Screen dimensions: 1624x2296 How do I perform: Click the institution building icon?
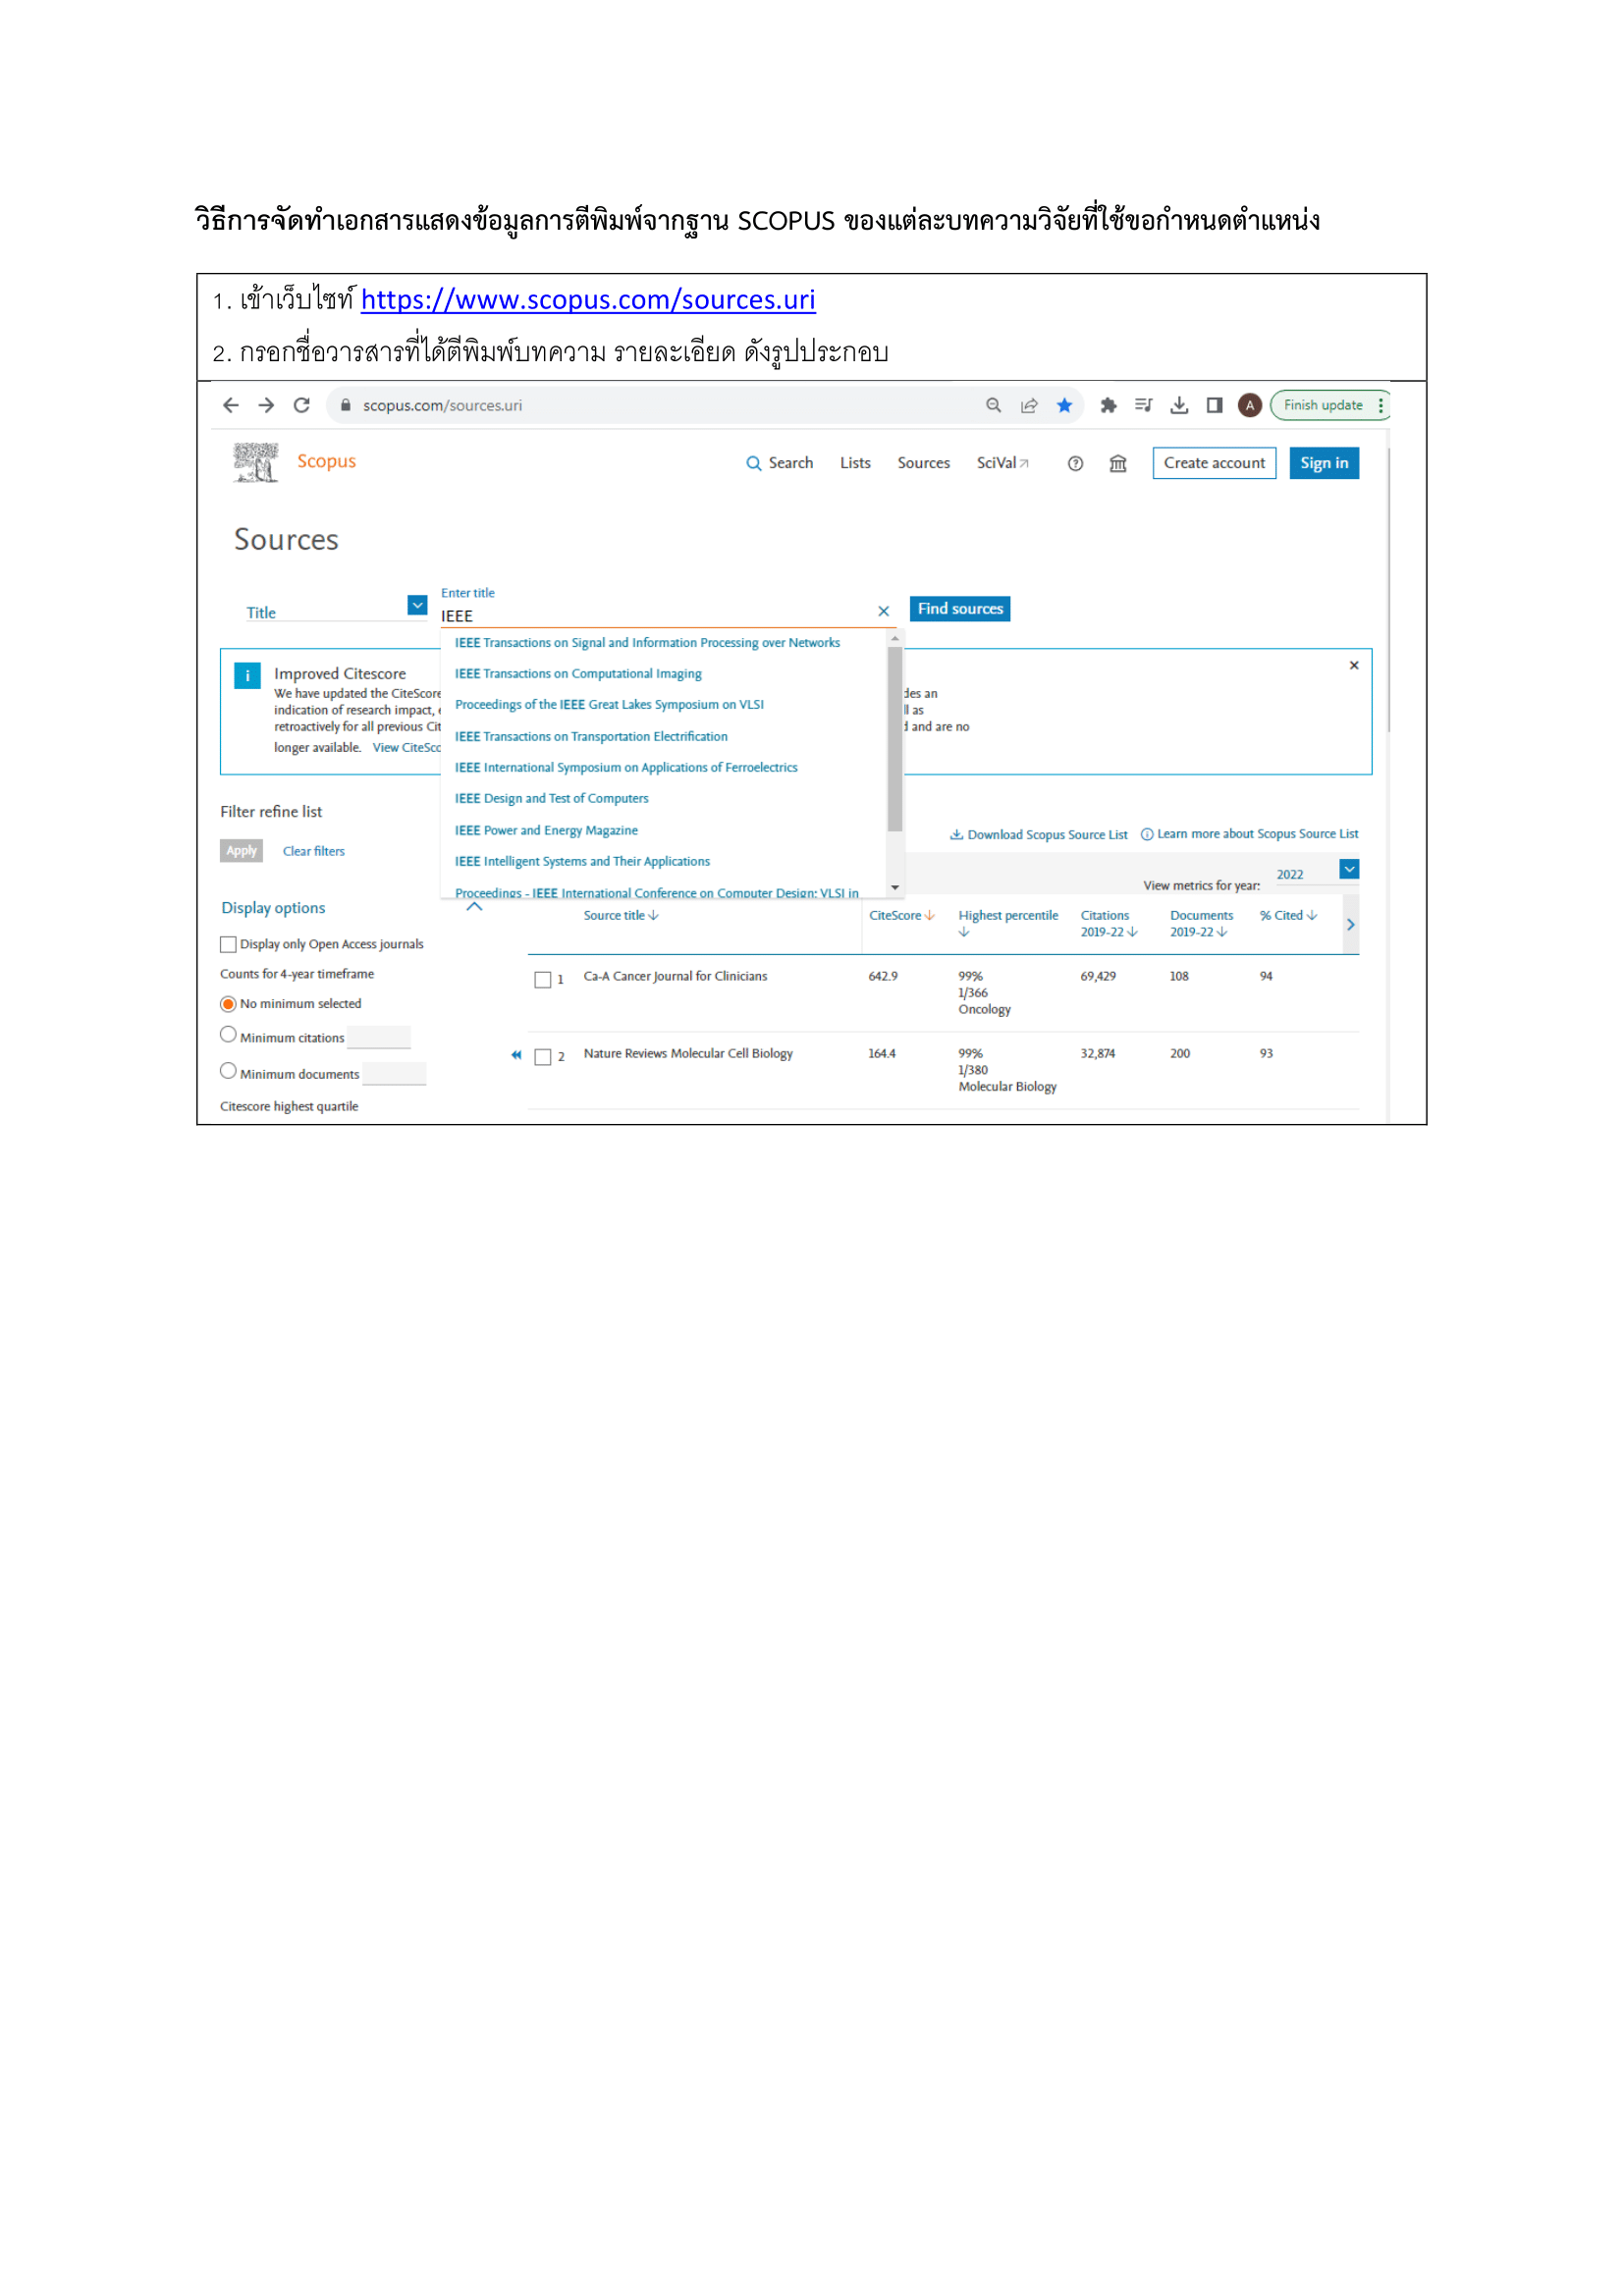1118,463
